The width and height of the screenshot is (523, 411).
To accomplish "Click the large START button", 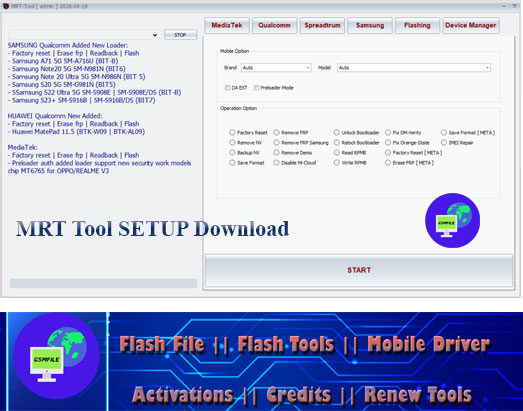I will (x=359, y=270).
